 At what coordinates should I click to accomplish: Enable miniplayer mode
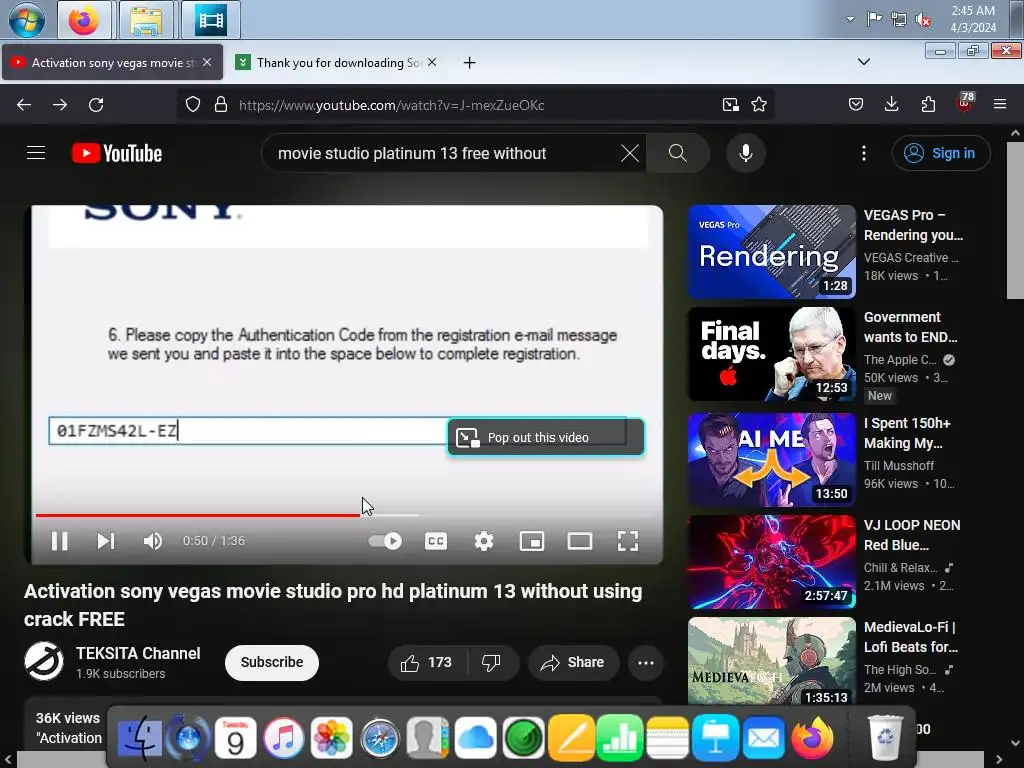[532, 541]
